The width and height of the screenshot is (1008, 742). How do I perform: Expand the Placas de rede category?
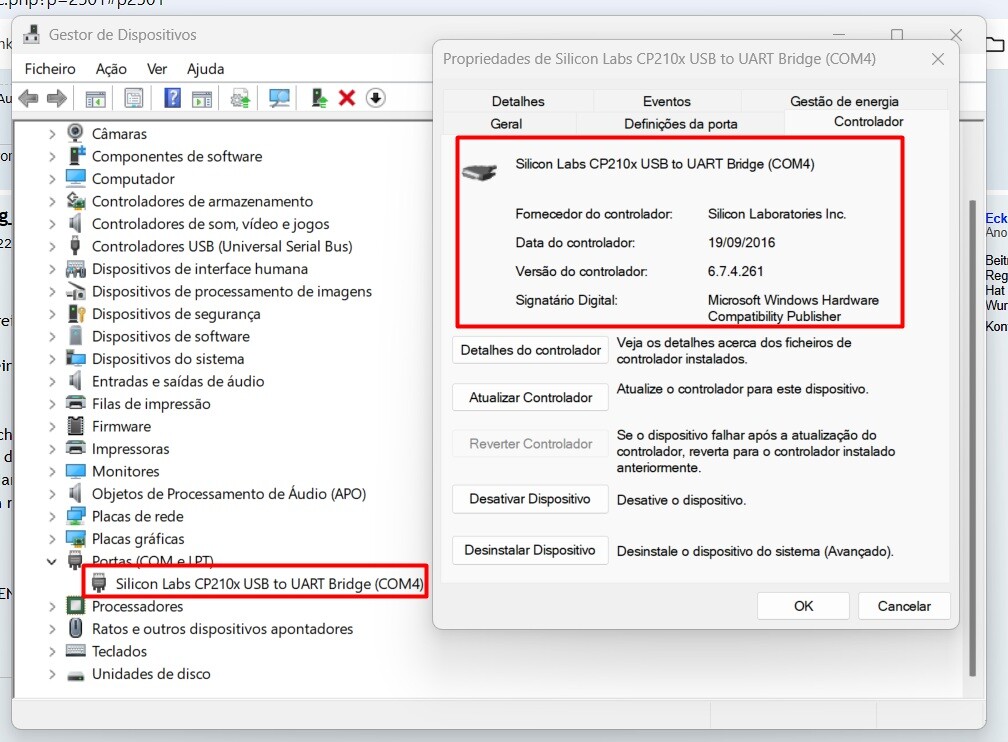(x=53, y=517)
